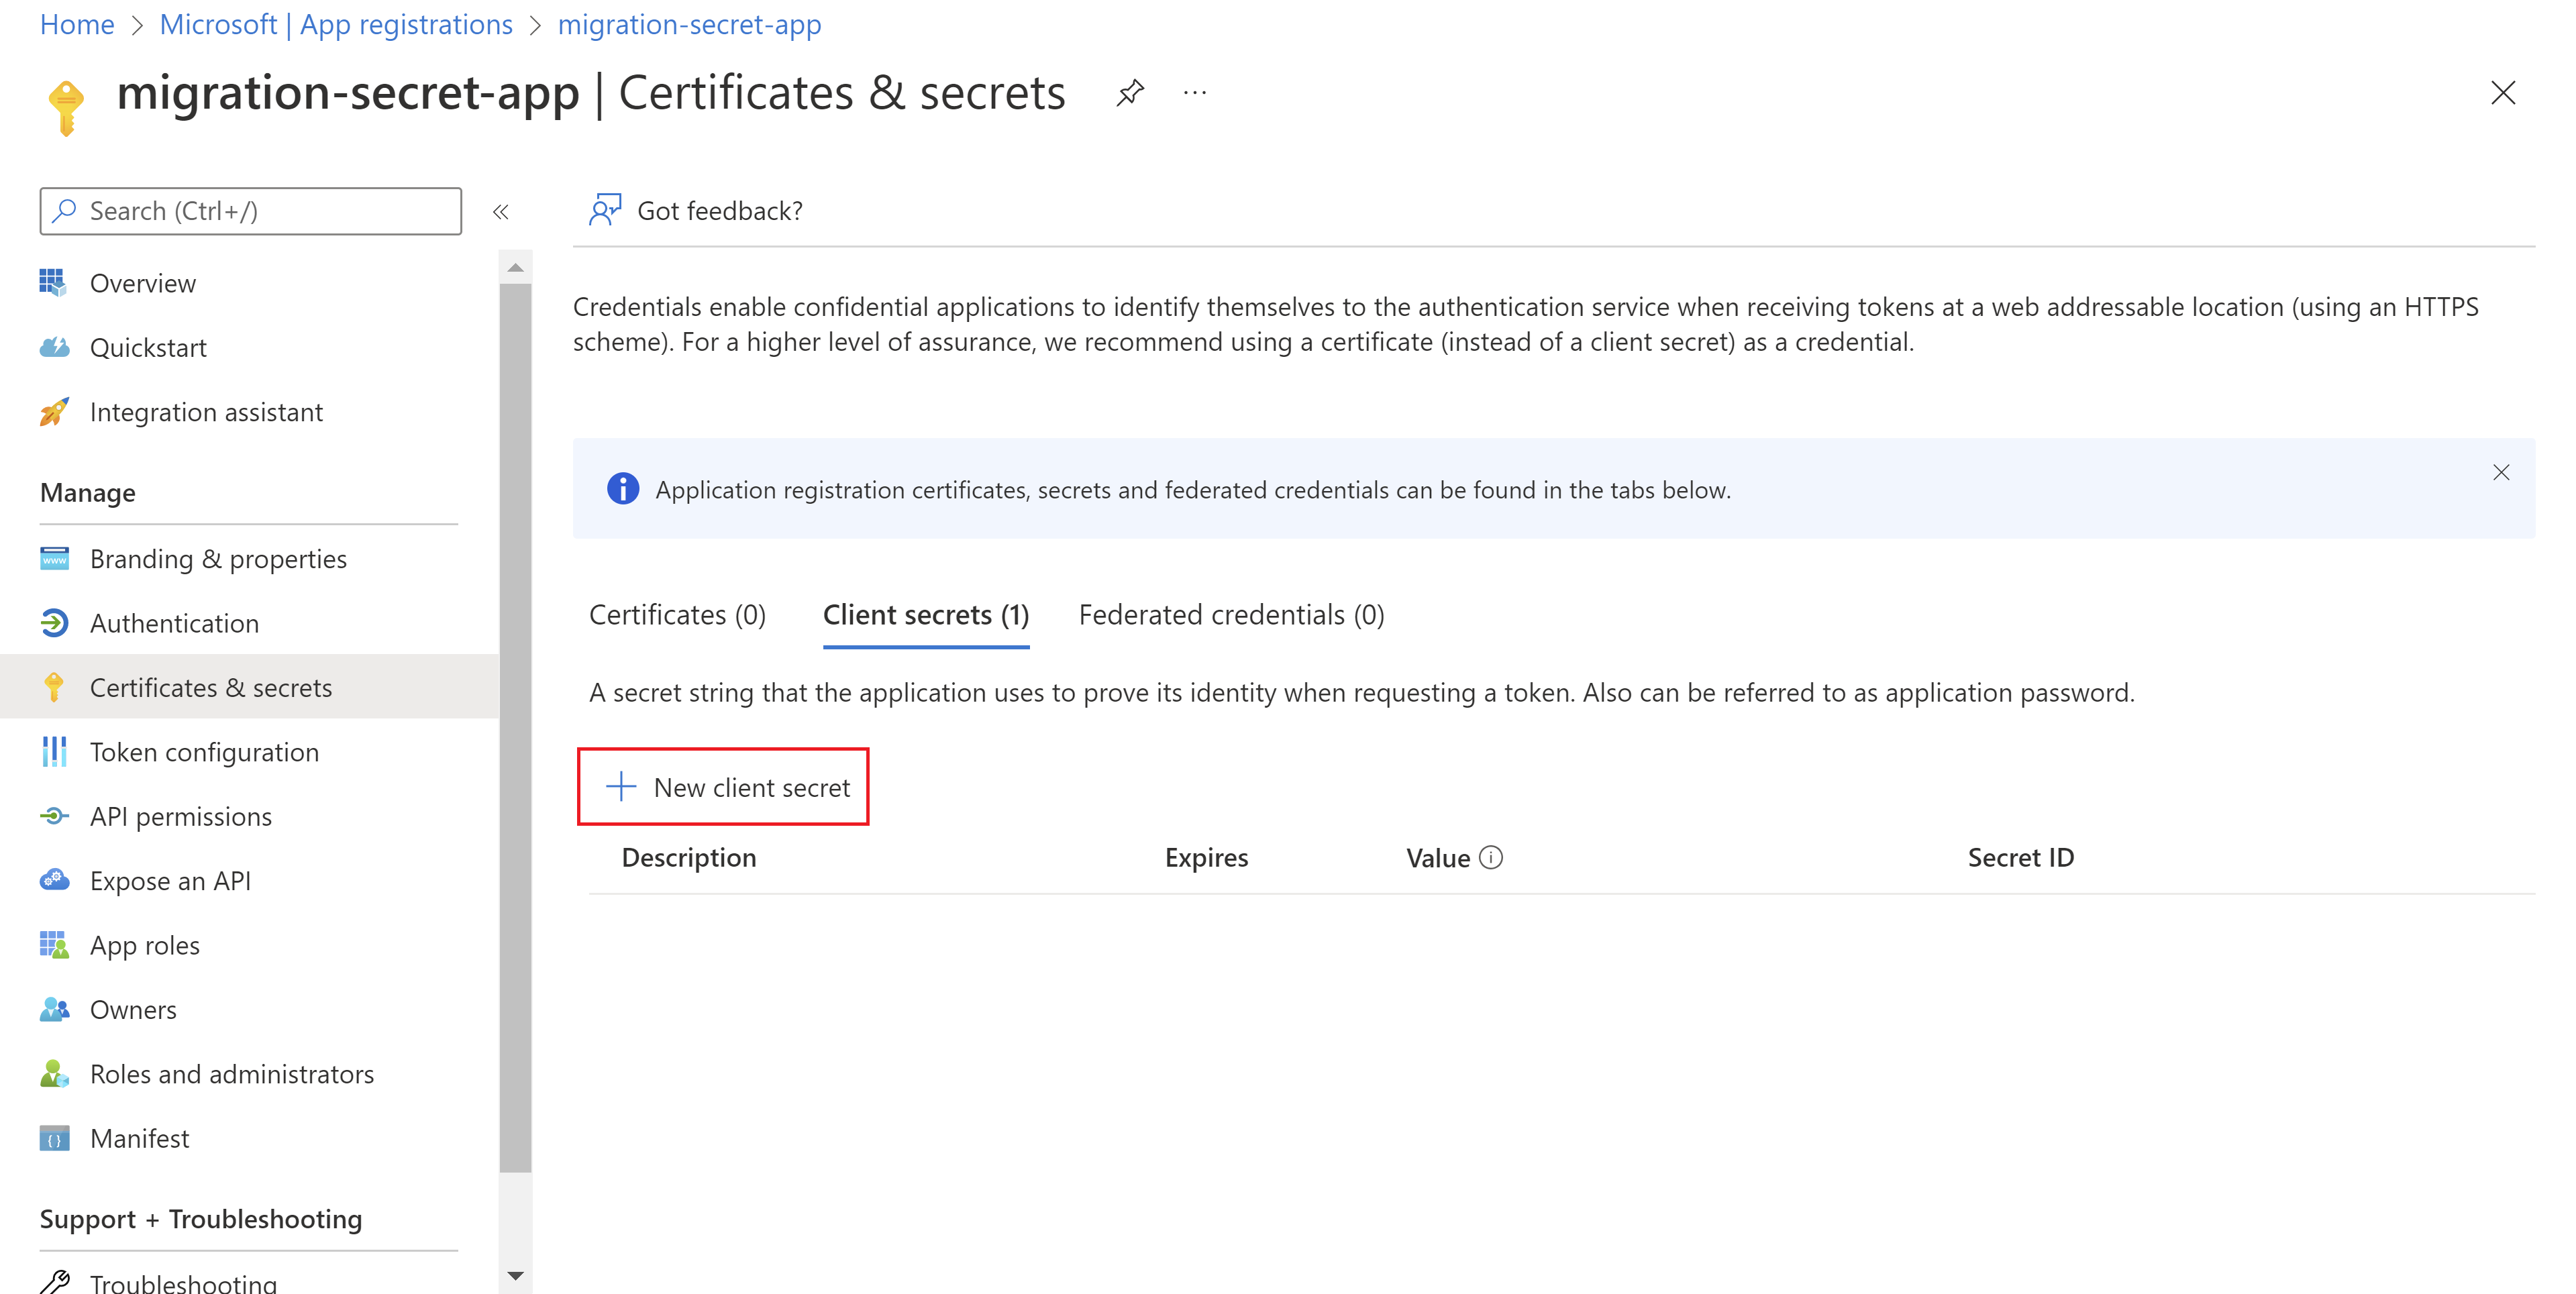Image resolution: width=2576 pixels, height=1294 pixels.
Task: Open migration-secret-app breadcrumb link
Action: click(x=689, y=24)
